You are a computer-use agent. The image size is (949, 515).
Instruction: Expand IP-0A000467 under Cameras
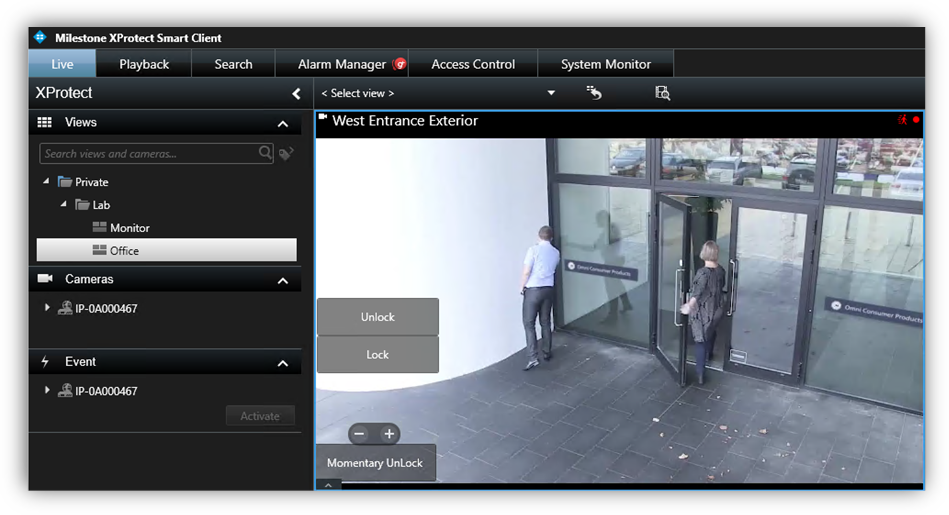[47, 307]
